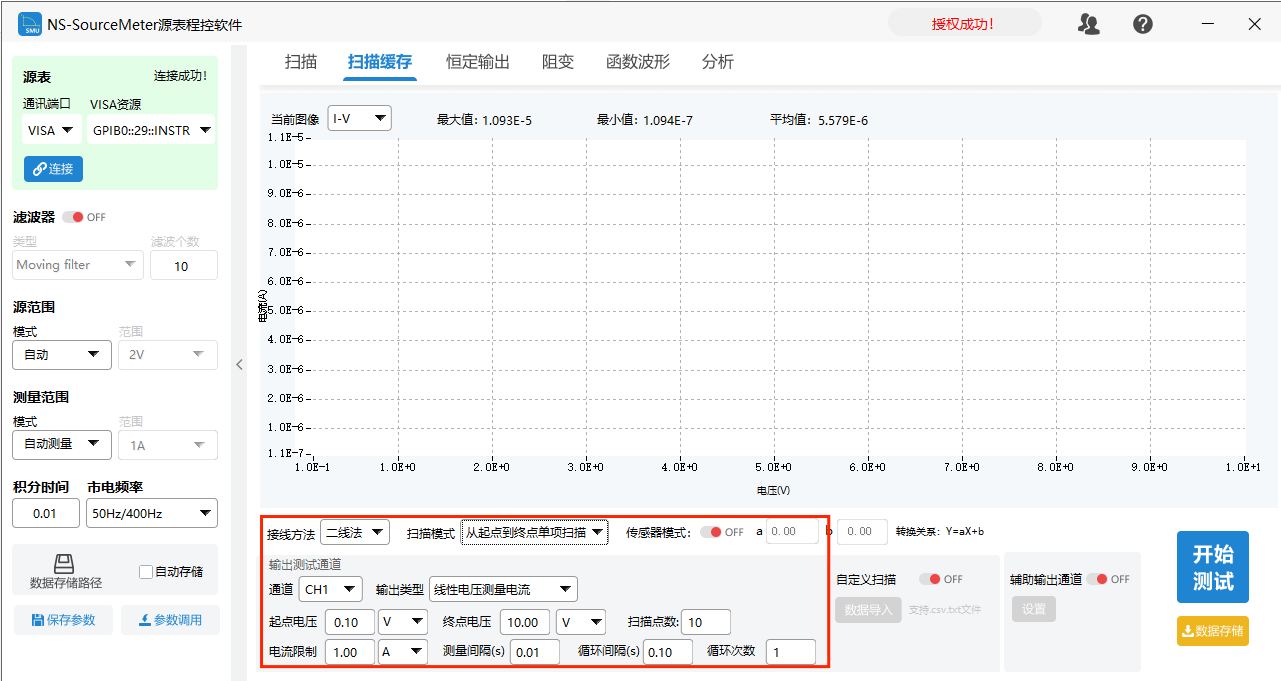Open the 扫描模式 dropdown

tap(534, 533)
